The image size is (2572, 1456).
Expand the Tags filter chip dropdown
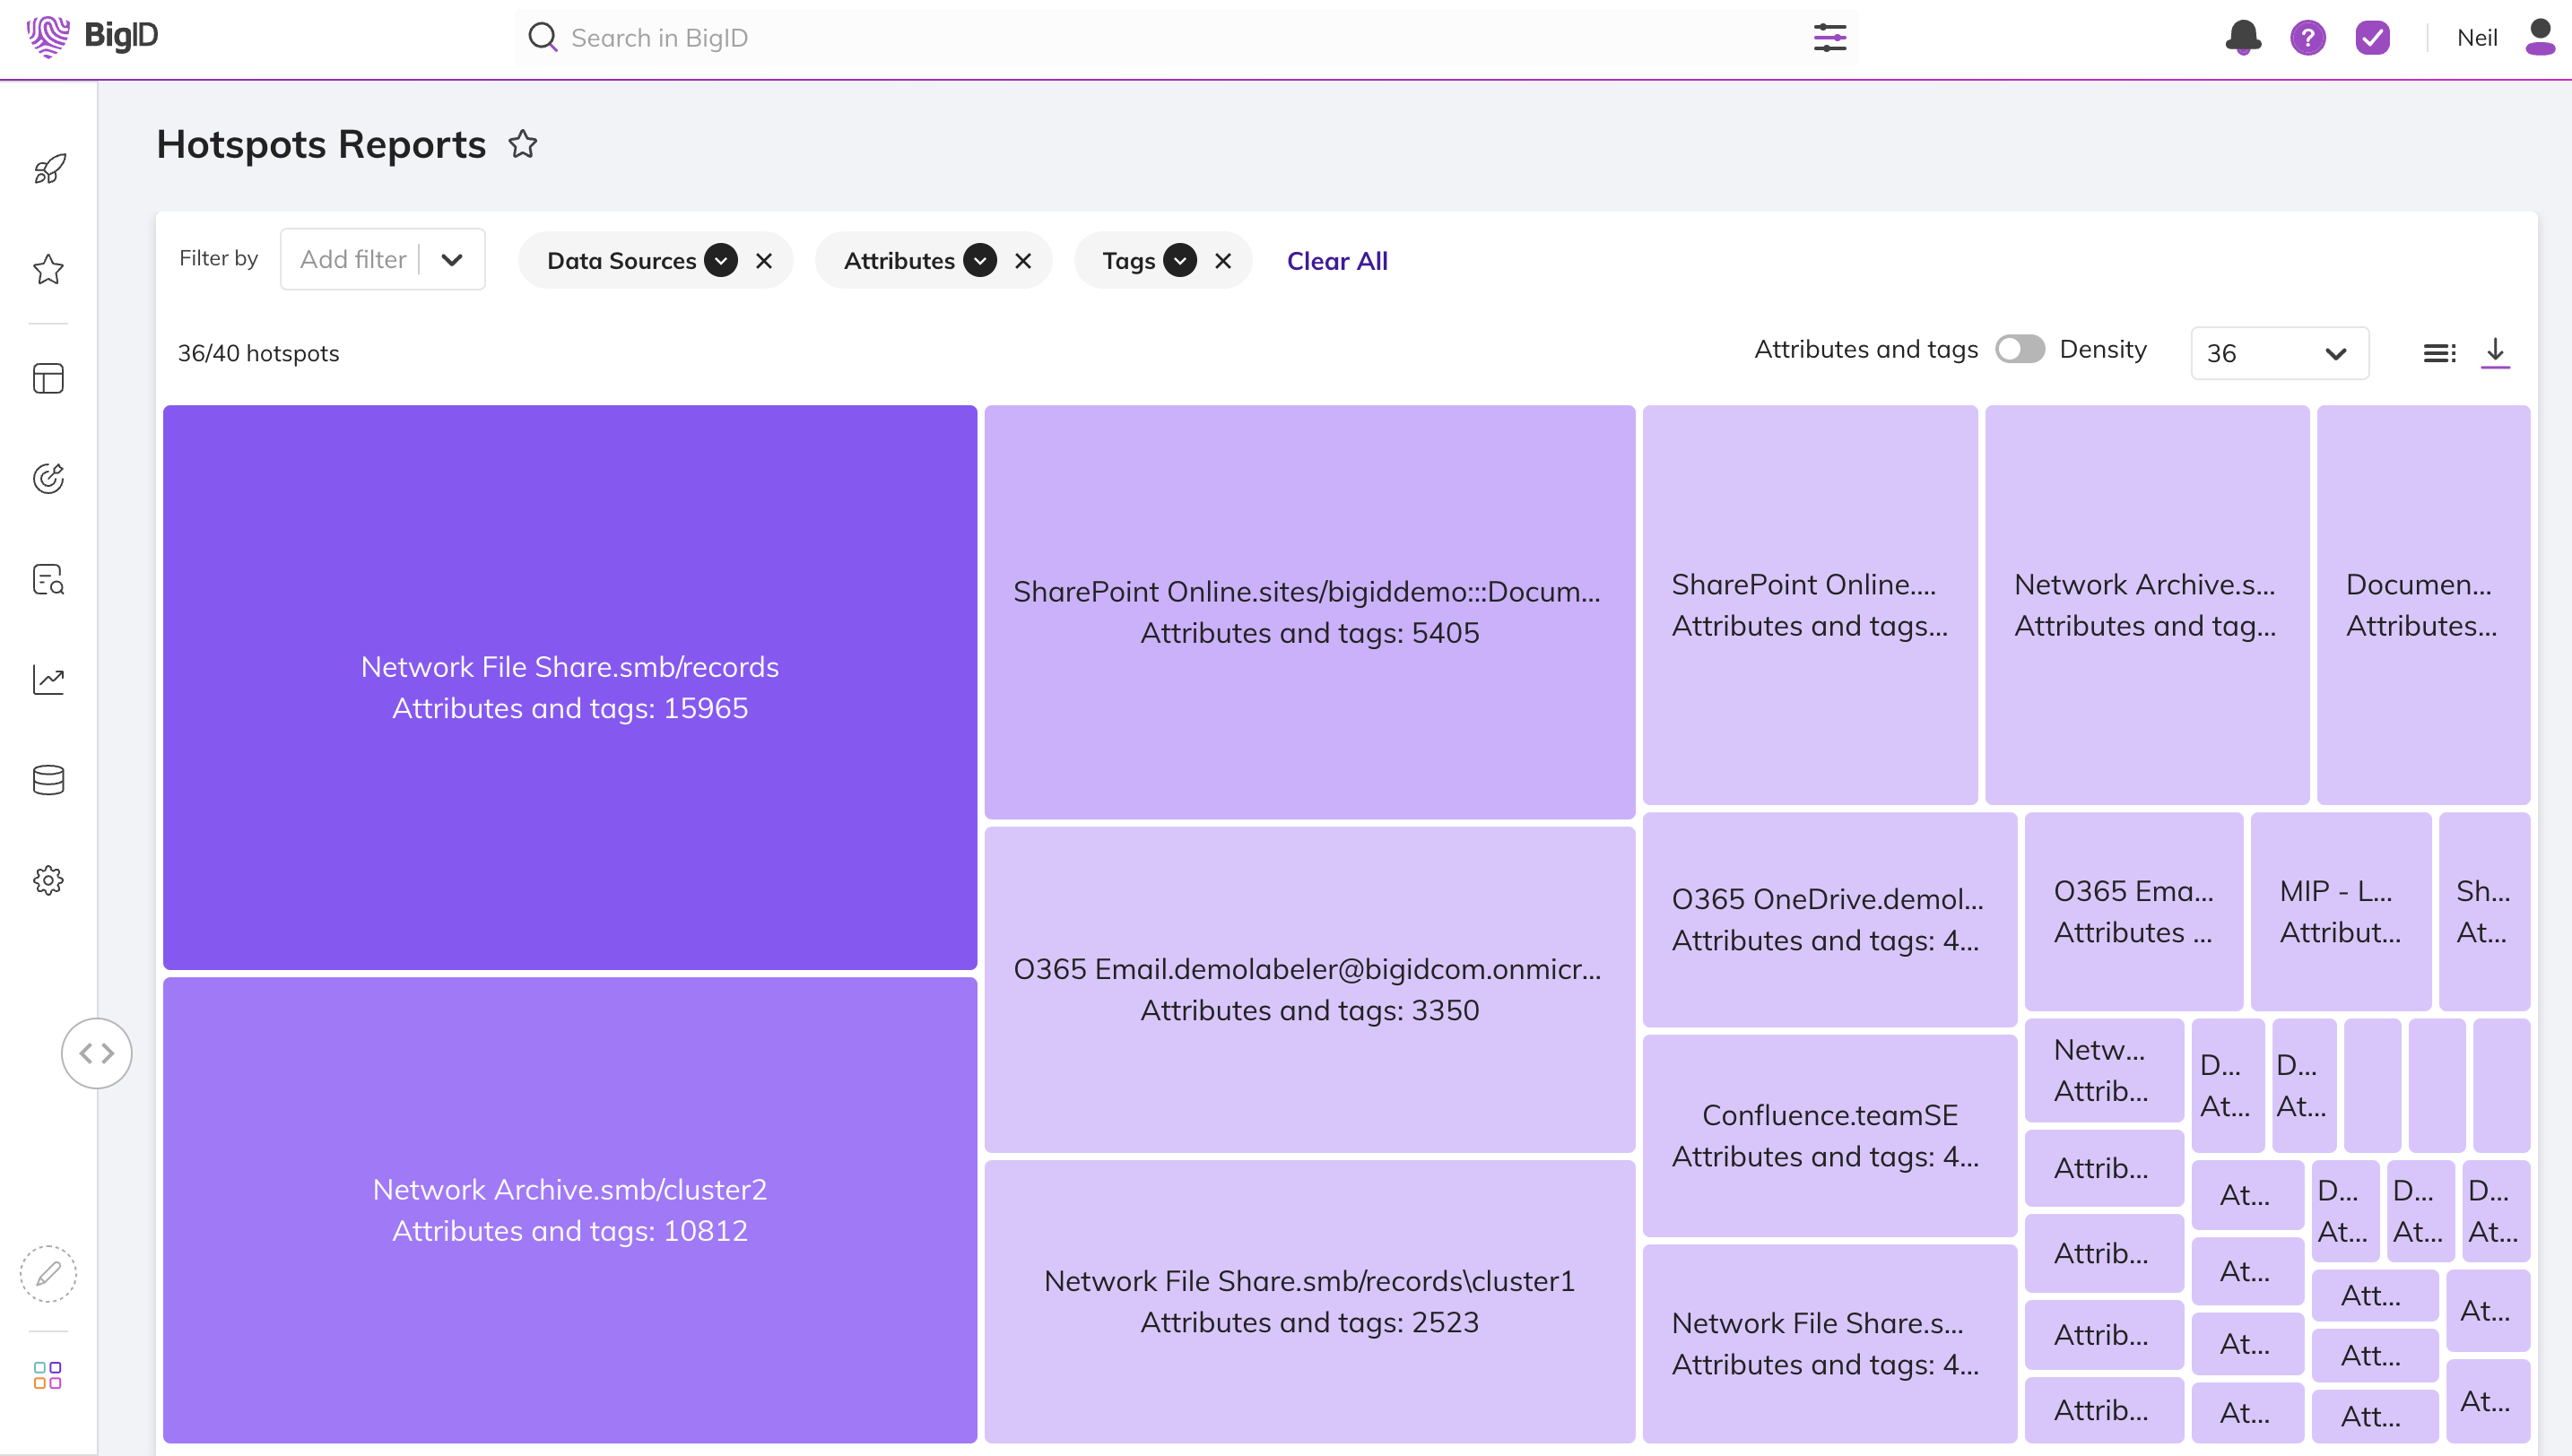[x=1181, y=260]
